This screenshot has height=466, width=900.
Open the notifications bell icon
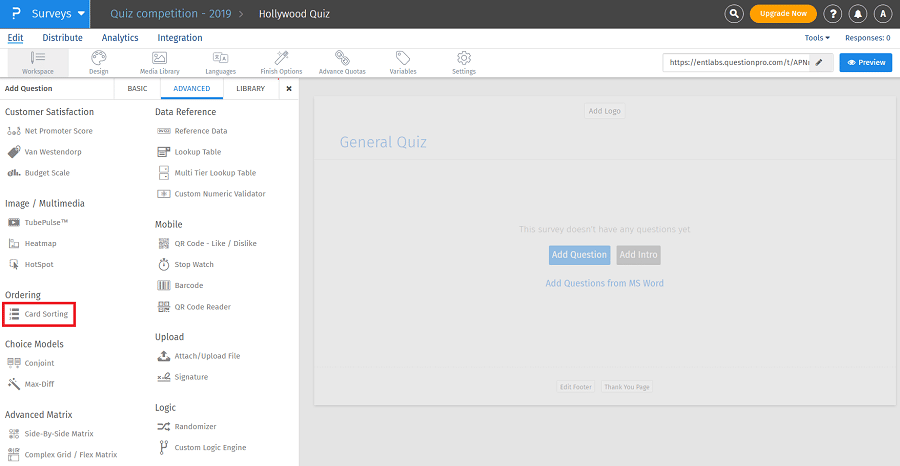(858, 14)
